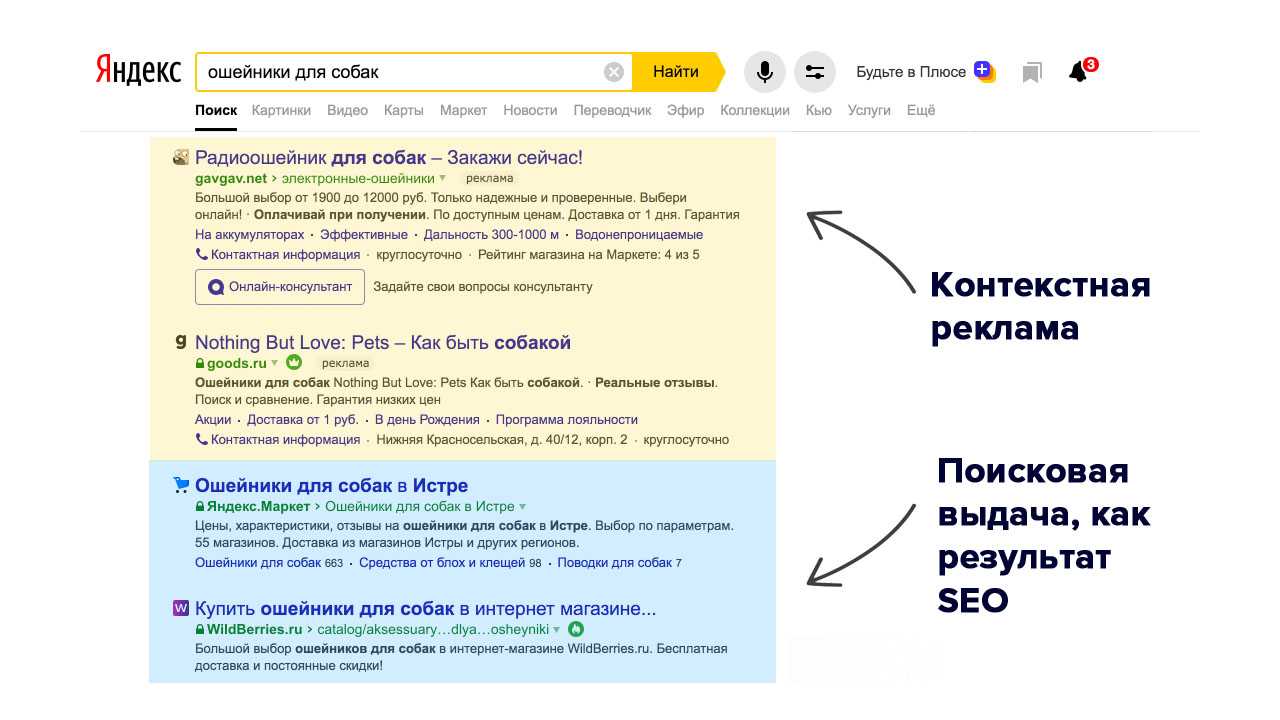Expand the Ещё menu
This screenshot has height=720, width=1280.
(x=921, y=110)
